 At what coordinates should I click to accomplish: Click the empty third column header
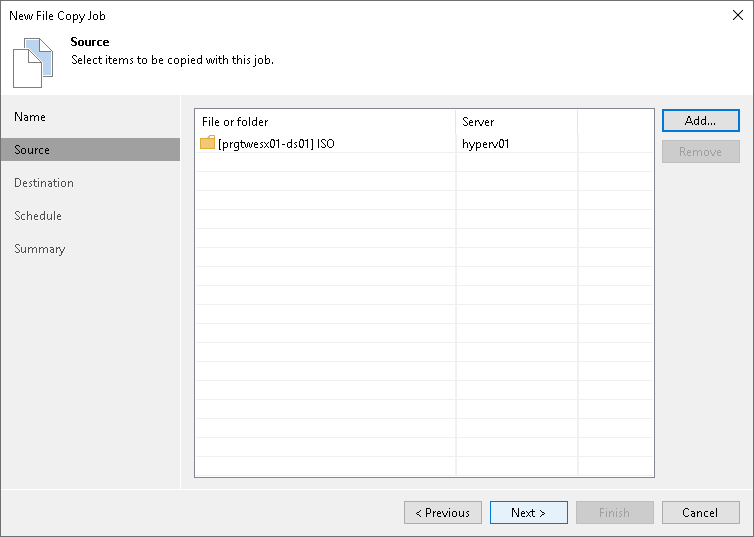point(615,122)
